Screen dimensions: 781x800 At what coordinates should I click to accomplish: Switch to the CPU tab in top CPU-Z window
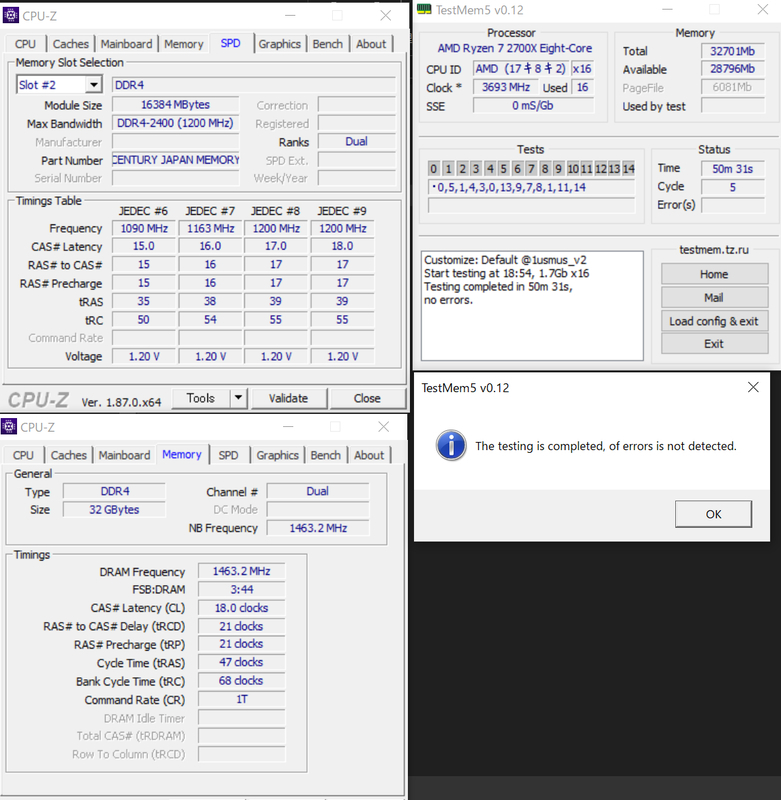point(25,44)
